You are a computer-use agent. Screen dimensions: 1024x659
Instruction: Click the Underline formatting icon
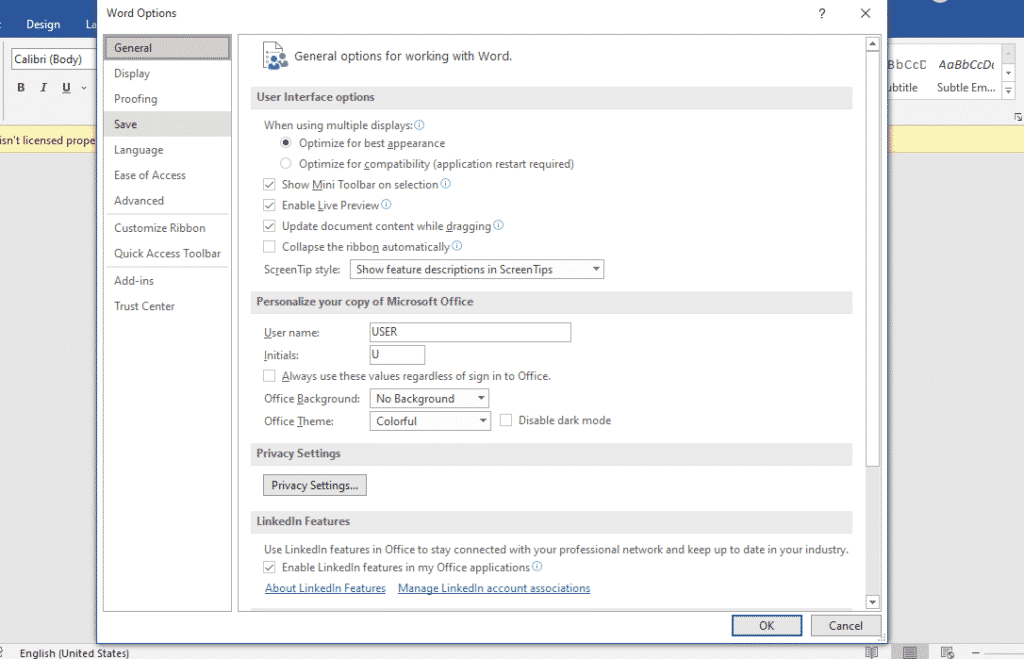click(64, 87)
